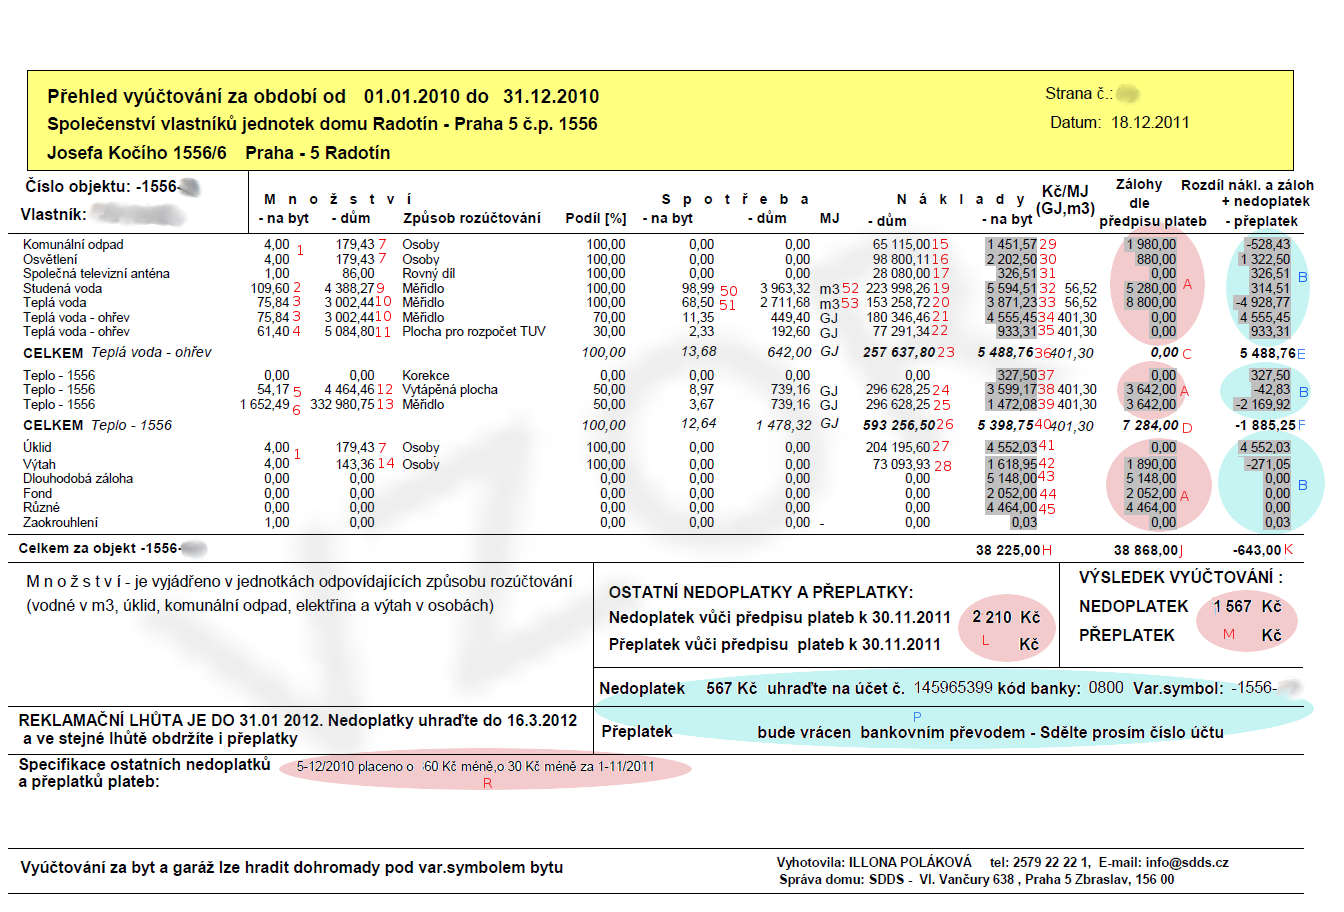Select the "Komunální odpad" row label
This screenshot has height=912, width=1344.
click(73, 245)
